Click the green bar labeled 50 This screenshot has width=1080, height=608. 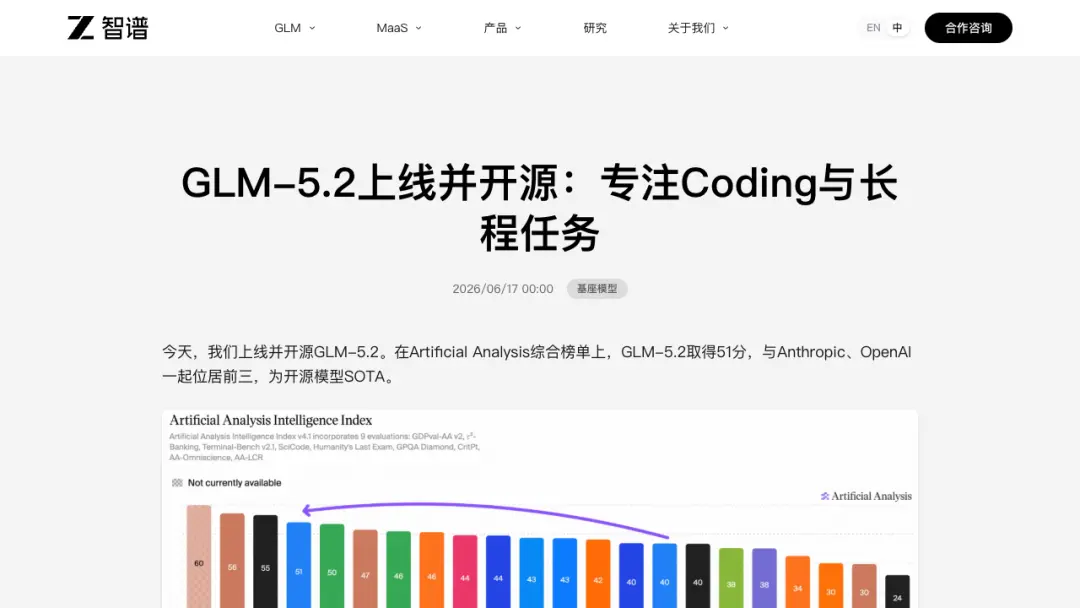[x=332, y=566]
